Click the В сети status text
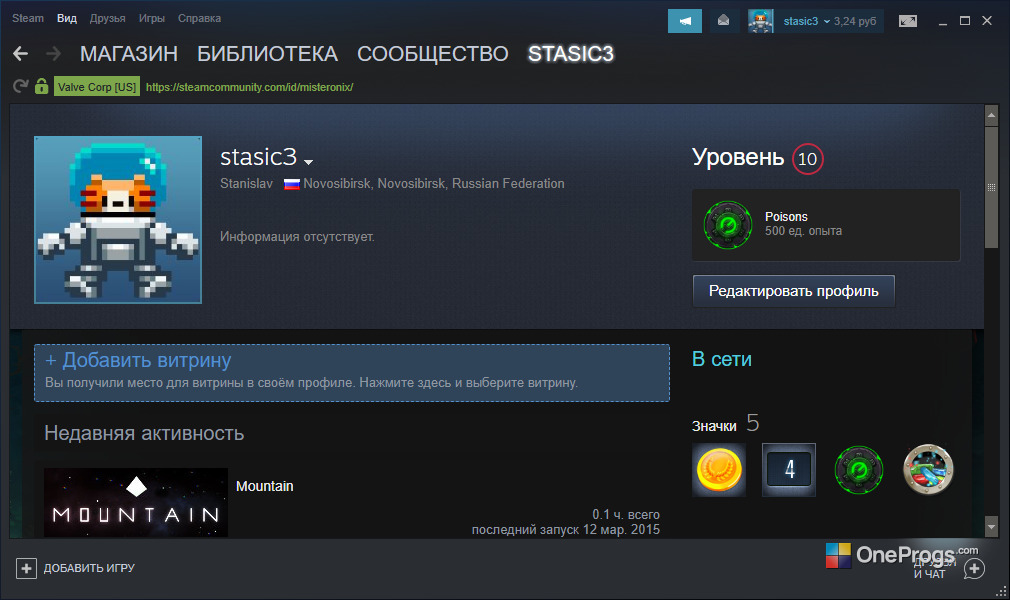The height and width of the screenshot is (600, 1010). pyautogui.click(x=722, y=360)
